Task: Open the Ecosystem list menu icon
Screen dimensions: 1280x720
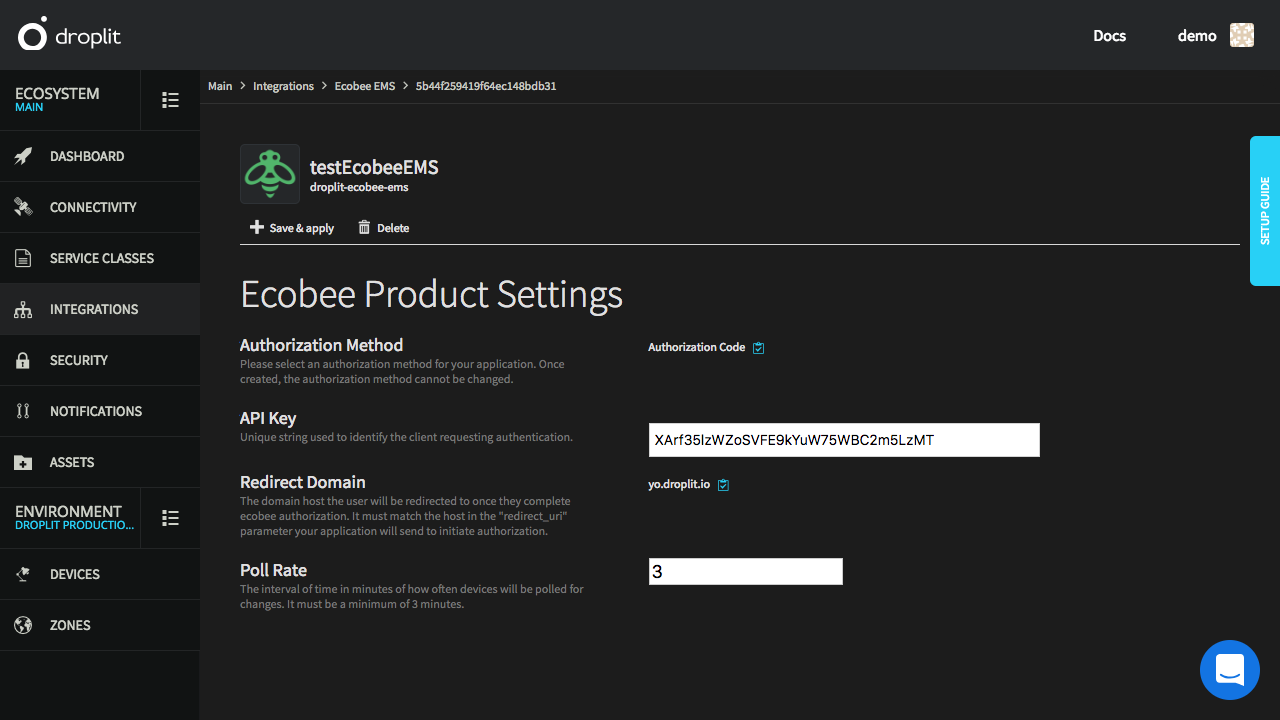Action: (171, 100)
